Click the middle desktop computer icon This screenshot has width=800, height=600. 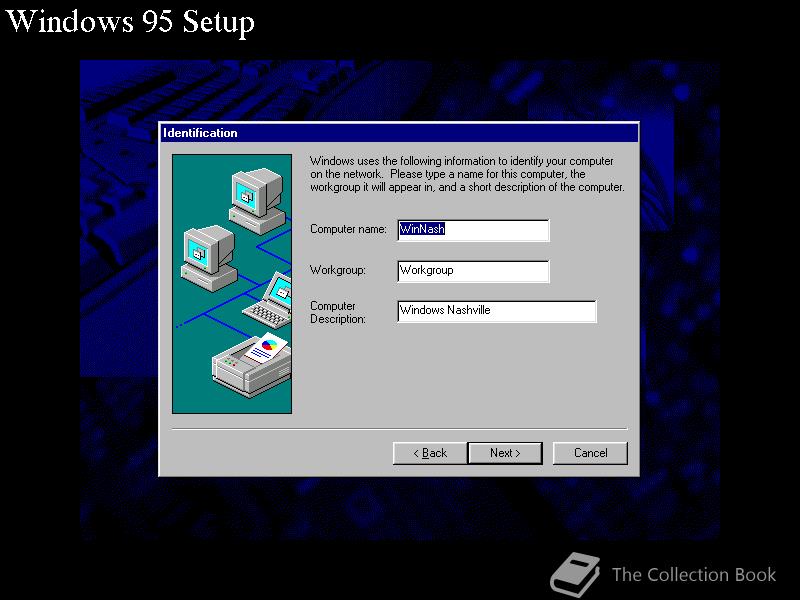[x=209, y=258]
